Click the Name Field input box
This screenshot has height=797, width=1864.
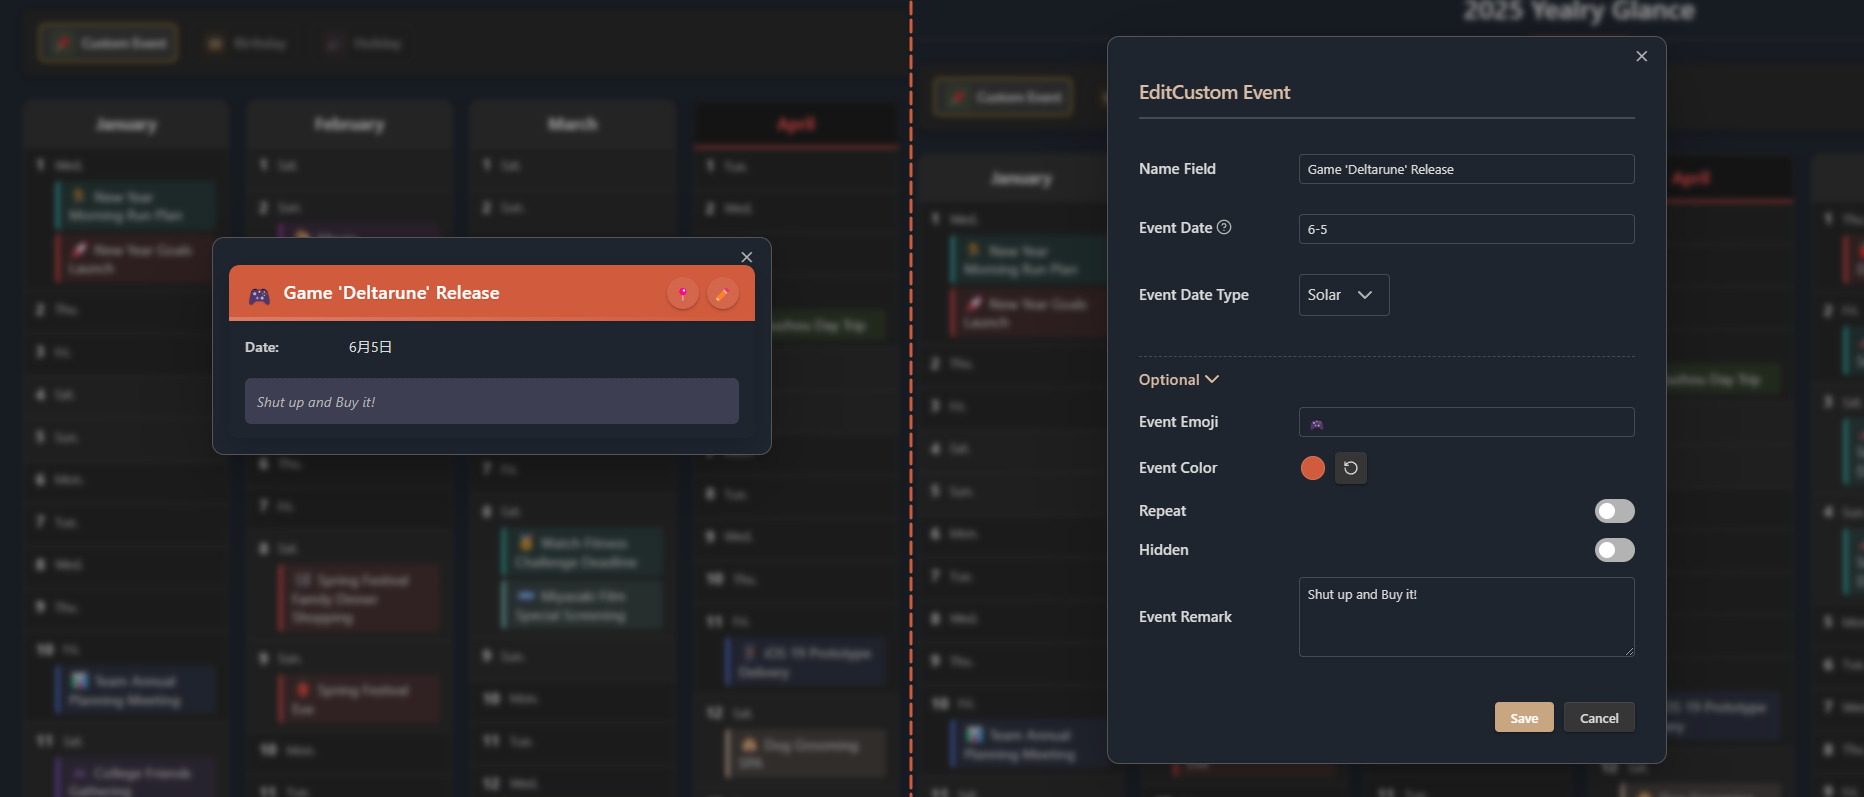(1466, 169)
